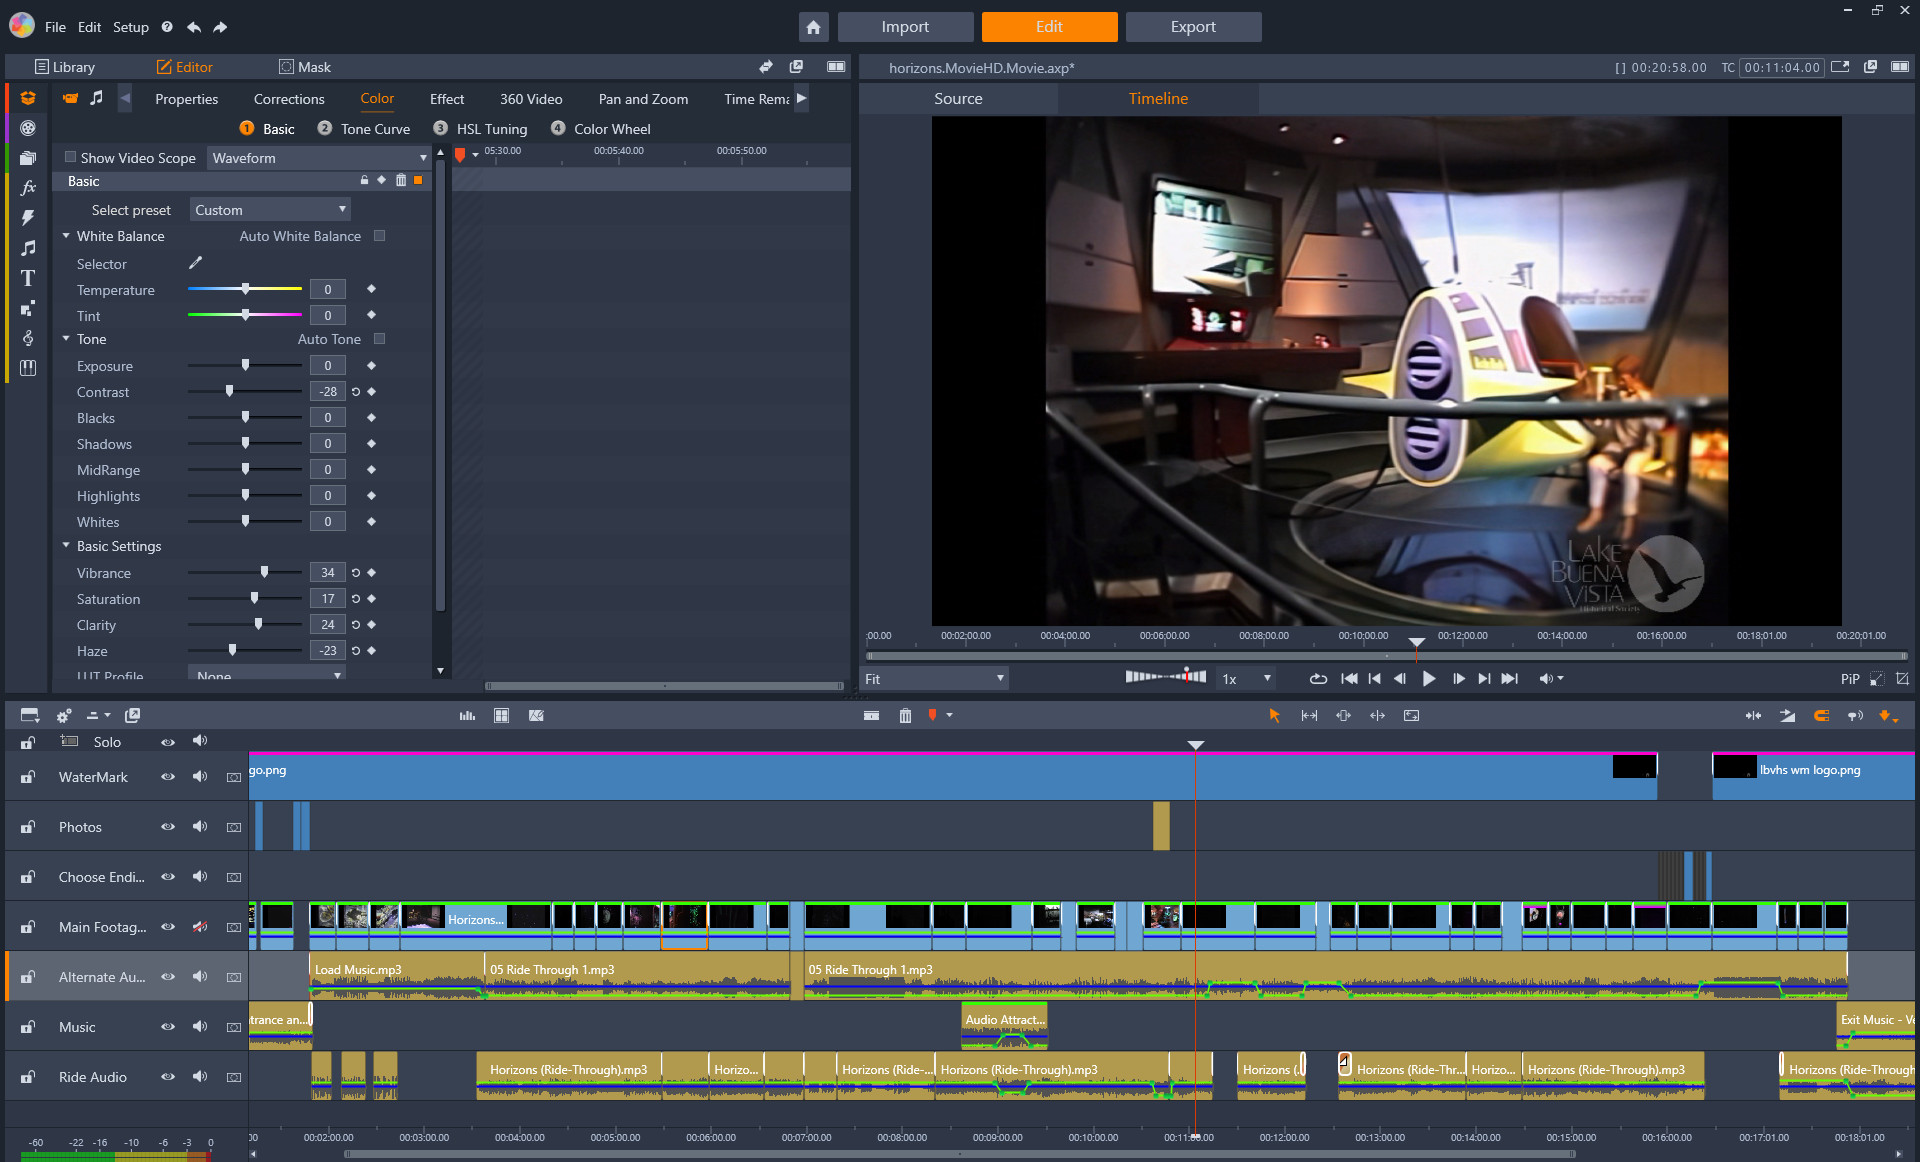This screenshot has width=1920, height=1162.
Task: Open the Waveform scope dropdown
Action: 318,158
